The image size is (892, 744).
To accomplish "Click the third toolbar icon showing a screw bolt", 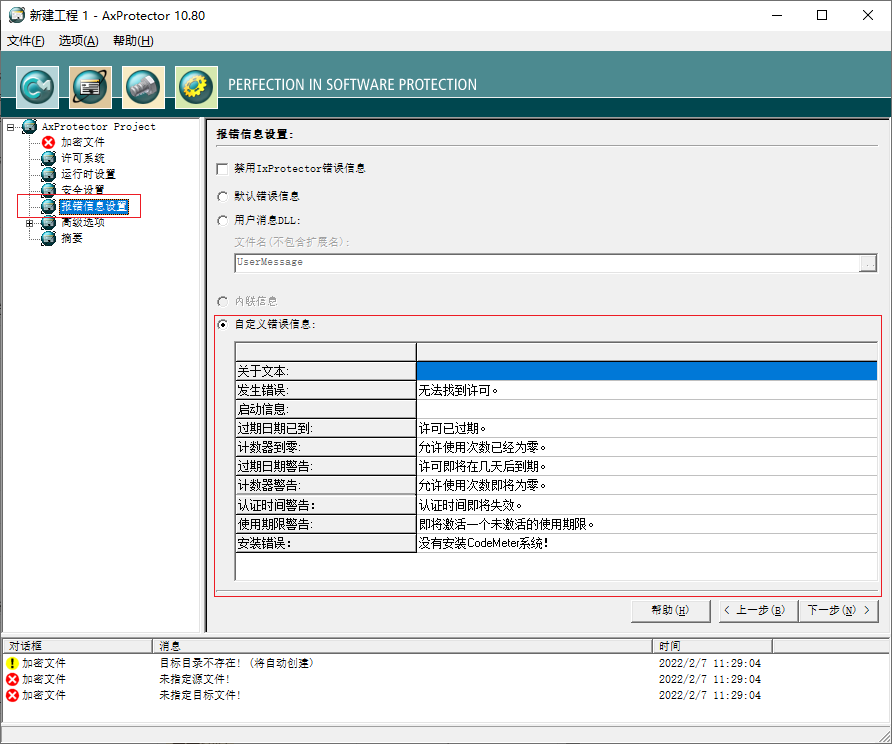I will [x=143, y=87].
